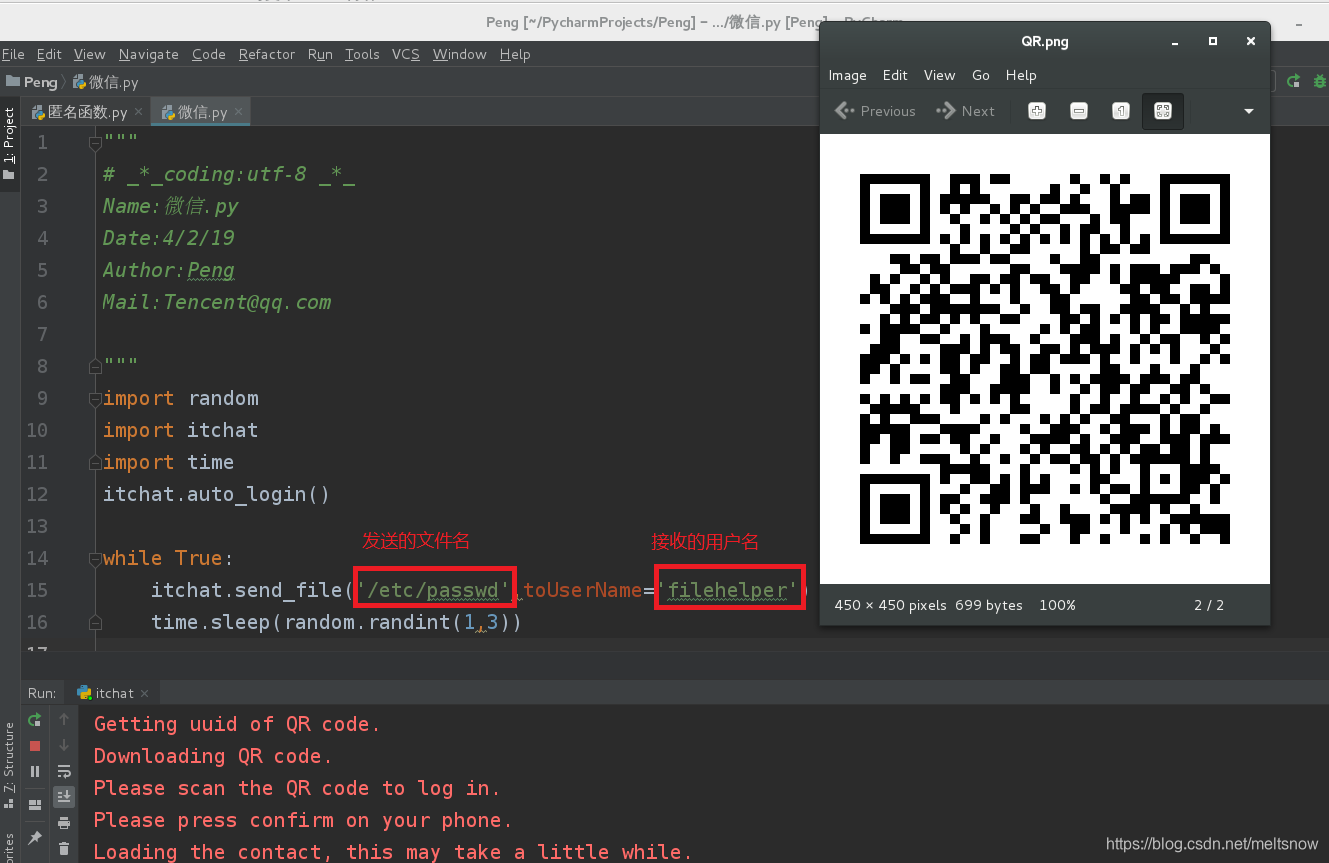Click '/etc/passwd' string in line 15
The height and width of the screenshot is (863, 1329).
click(x=435, y=590)
